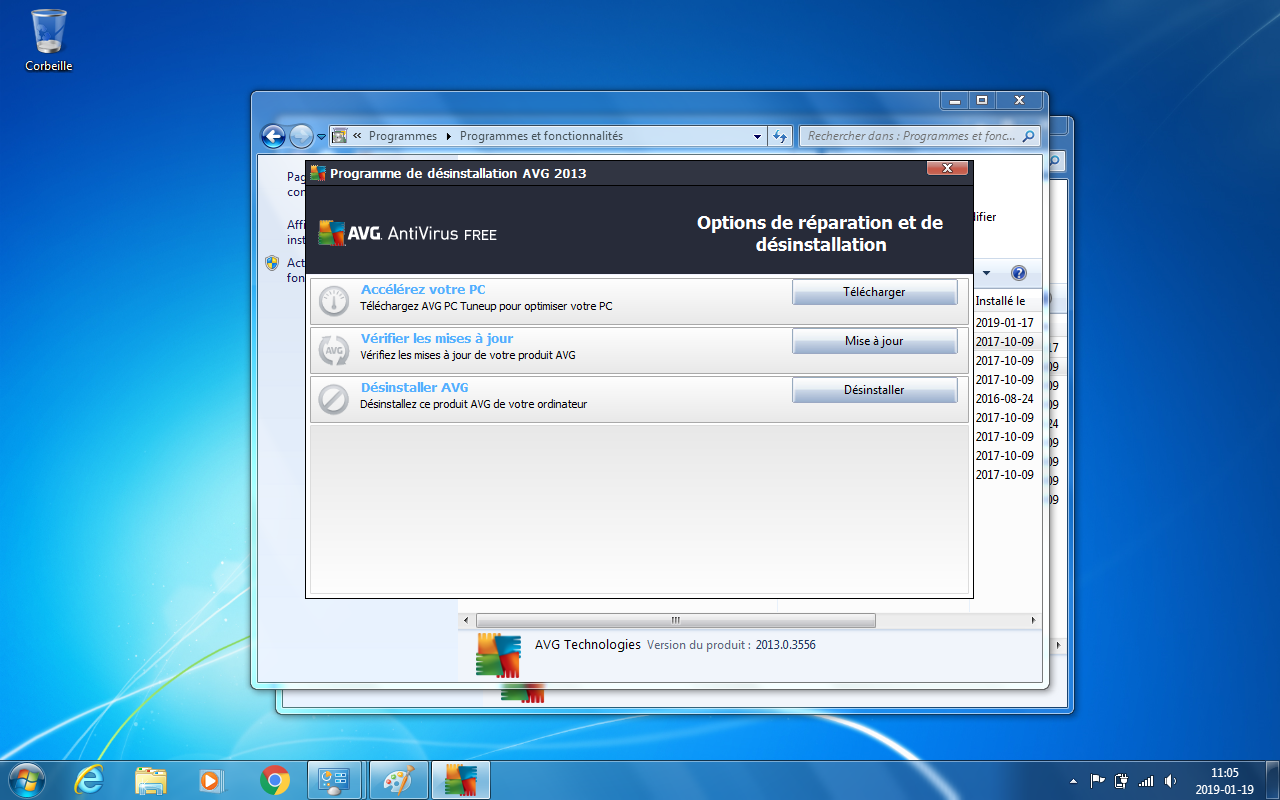Click the blue help question mark icon

coord(1019,273)
